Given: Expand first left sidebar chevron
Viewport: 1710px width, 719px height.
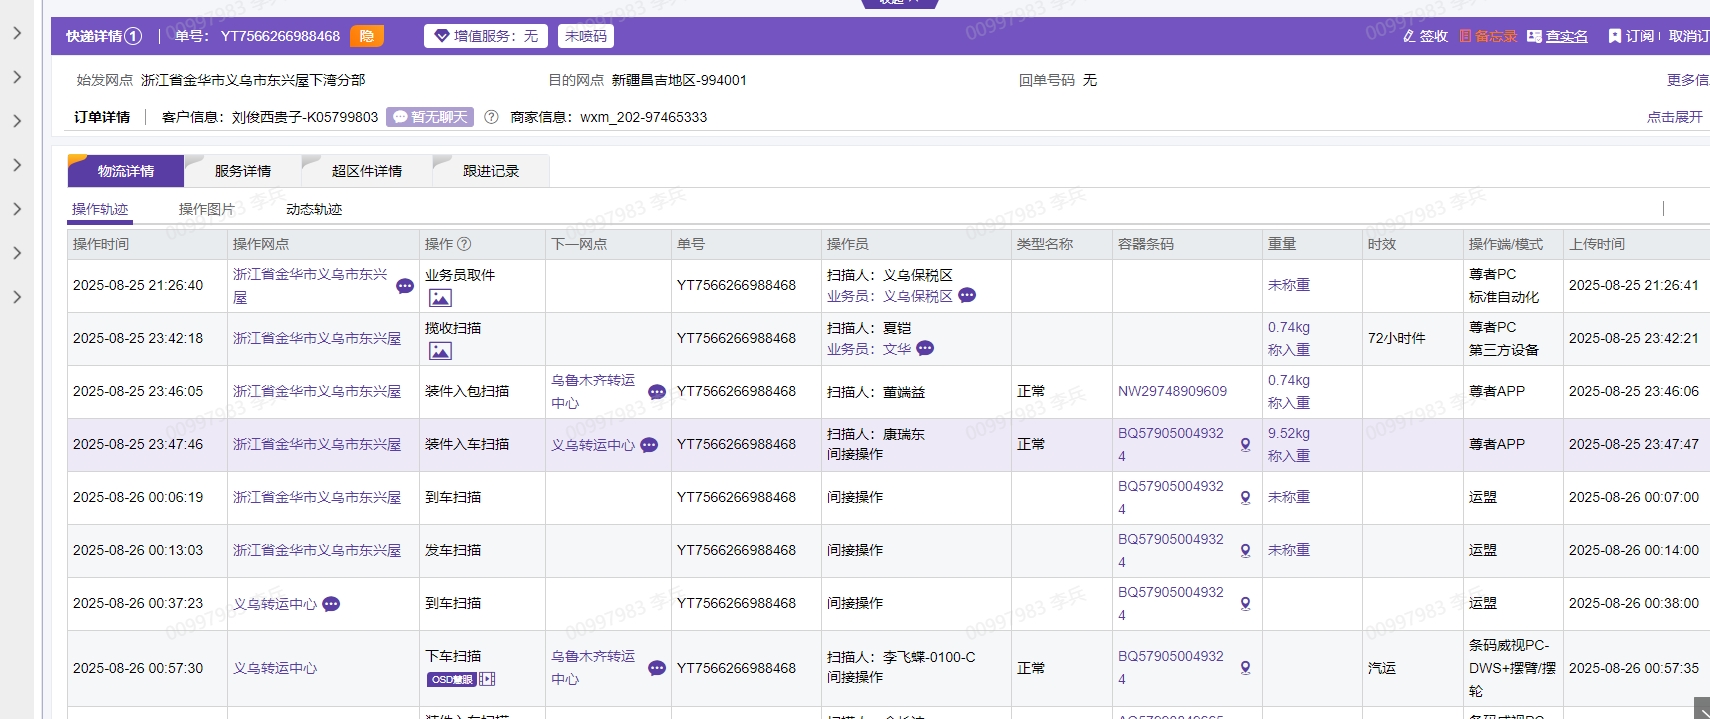Looking at the screenshot, I should tap(17, 33).
